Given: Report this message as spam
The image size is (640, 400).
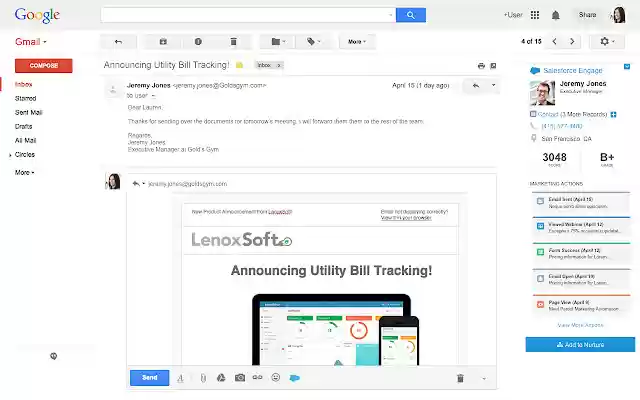Looking at the screenshot, I should [x=198, y=42].
